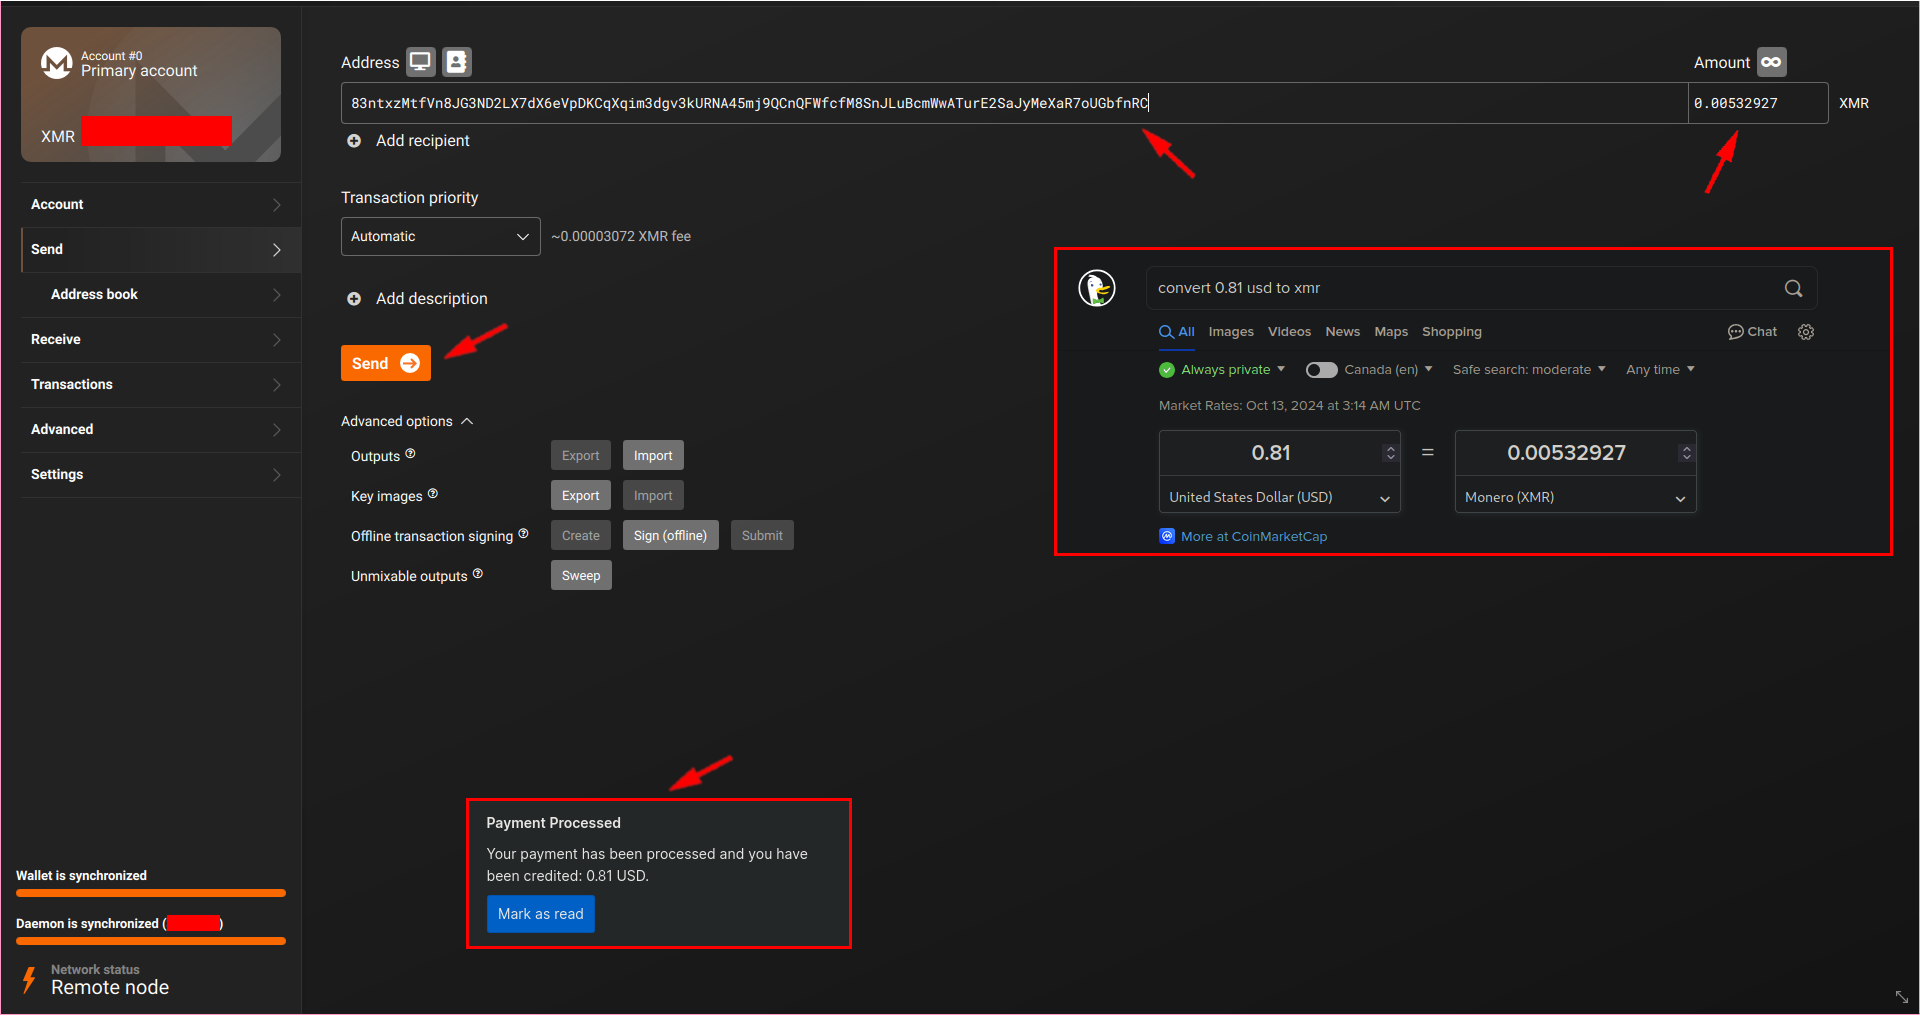Viewport: 1920px width, 1016px height.
Task: Open DuckDuckGo settings gear
Action: pos(1806,332)
